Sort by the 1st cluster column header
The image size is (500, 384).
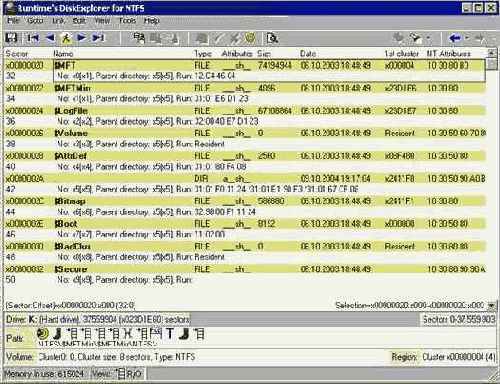pos(401,54)
